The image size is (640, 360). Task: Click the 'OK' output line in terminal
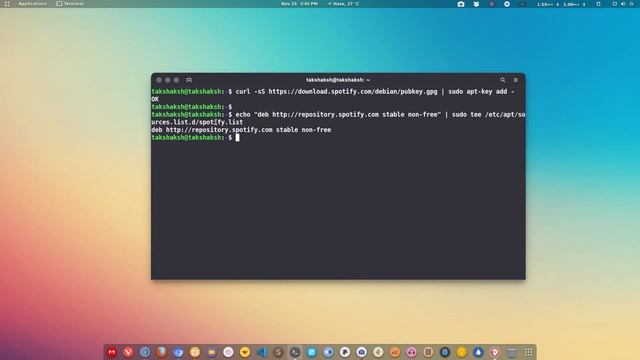(x=155, y=99)
